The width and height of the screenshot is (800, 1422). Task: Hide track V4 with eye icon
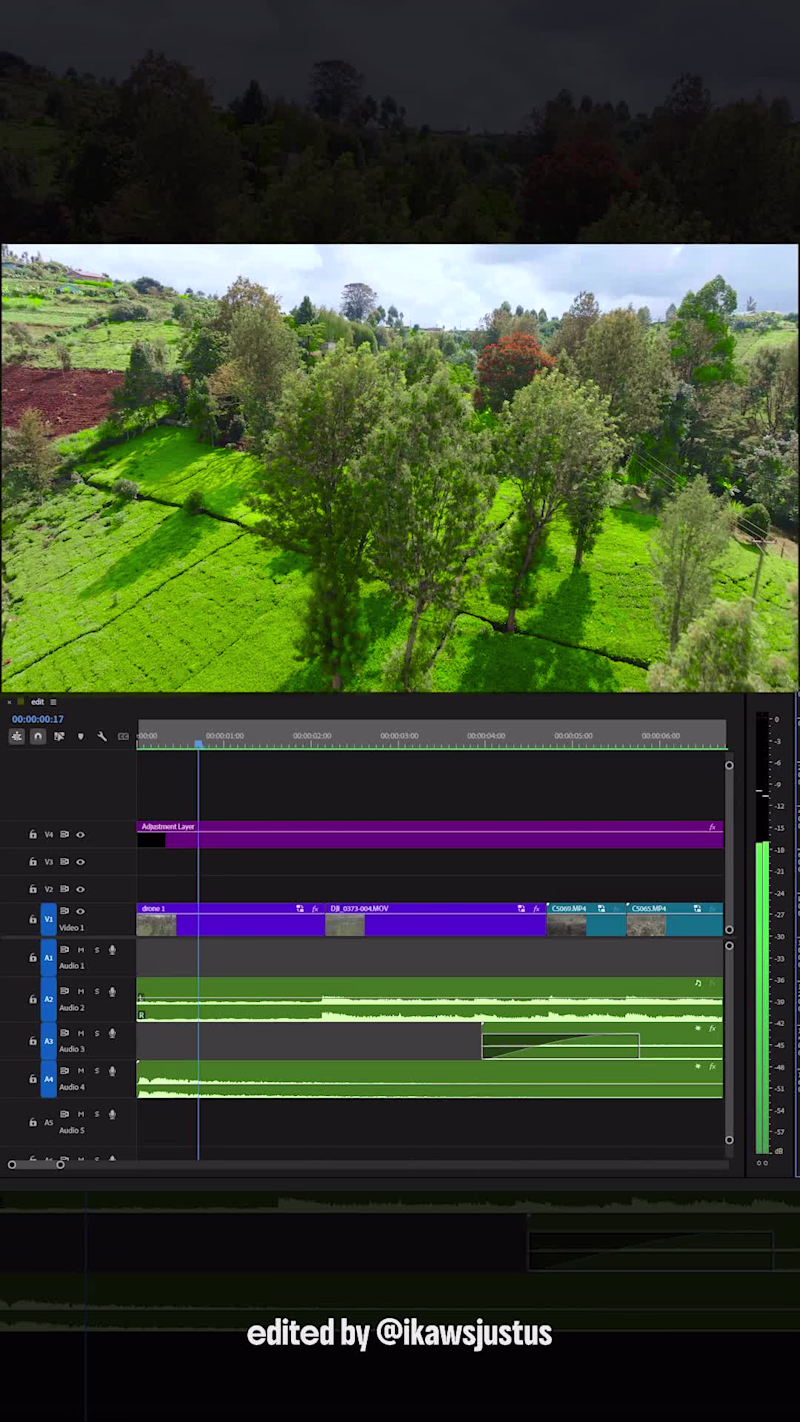click(x=80, y=834)
